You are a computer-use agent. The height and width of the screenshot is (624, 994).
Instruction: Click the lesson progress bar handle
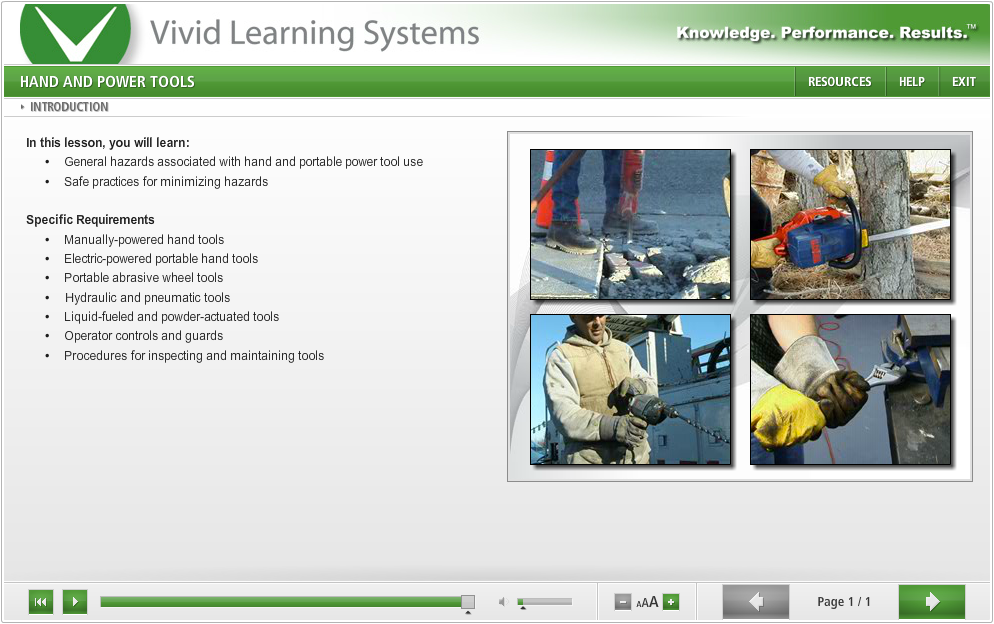pyautogui.click(x=467, y=602)
